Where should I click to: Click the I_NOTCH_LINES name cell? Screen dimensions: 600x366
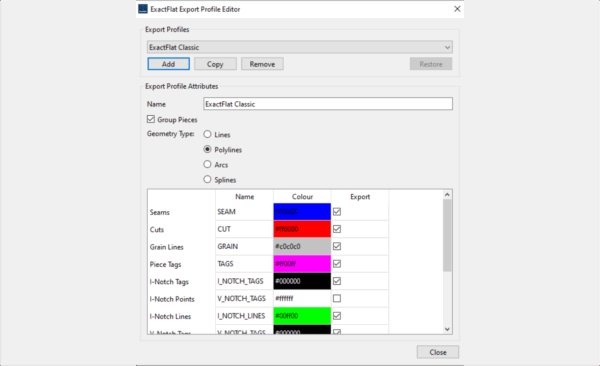tap(245, 316)
